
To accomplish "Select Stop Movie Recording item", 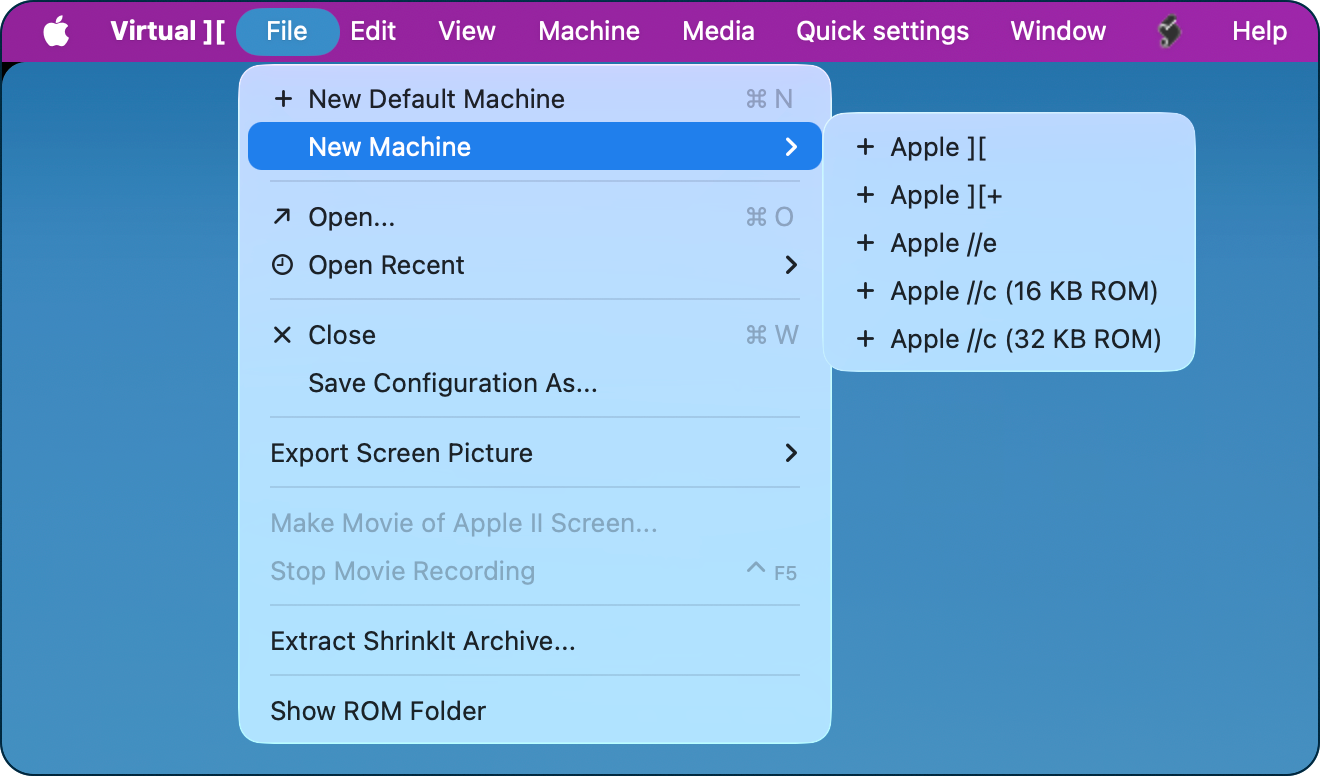I will 535,571.
